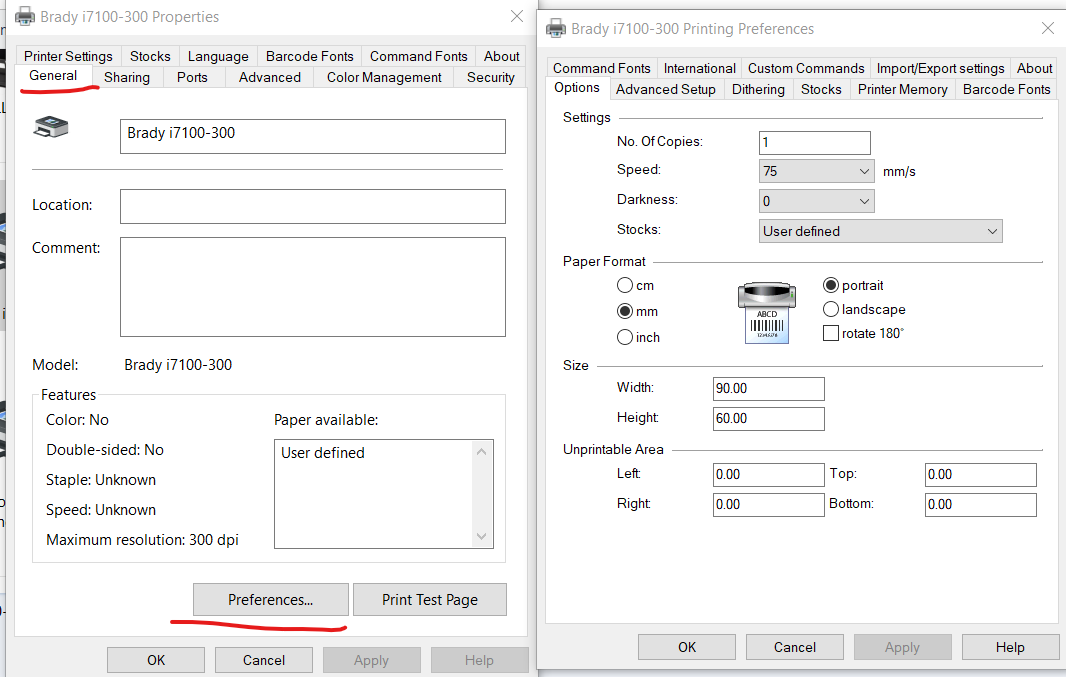Image resolution: width=1066 pixels, height=677 pixels.
Task: Select 'User defined' in Paper available list
Action: click(x=323, y=453)
